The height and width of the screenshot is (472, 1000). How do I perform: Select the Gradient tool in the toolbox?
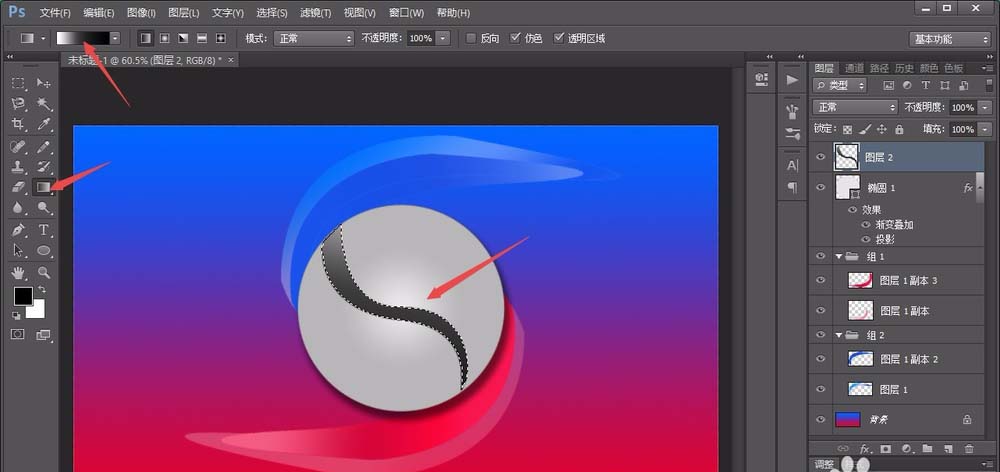[x=44, y=187]
